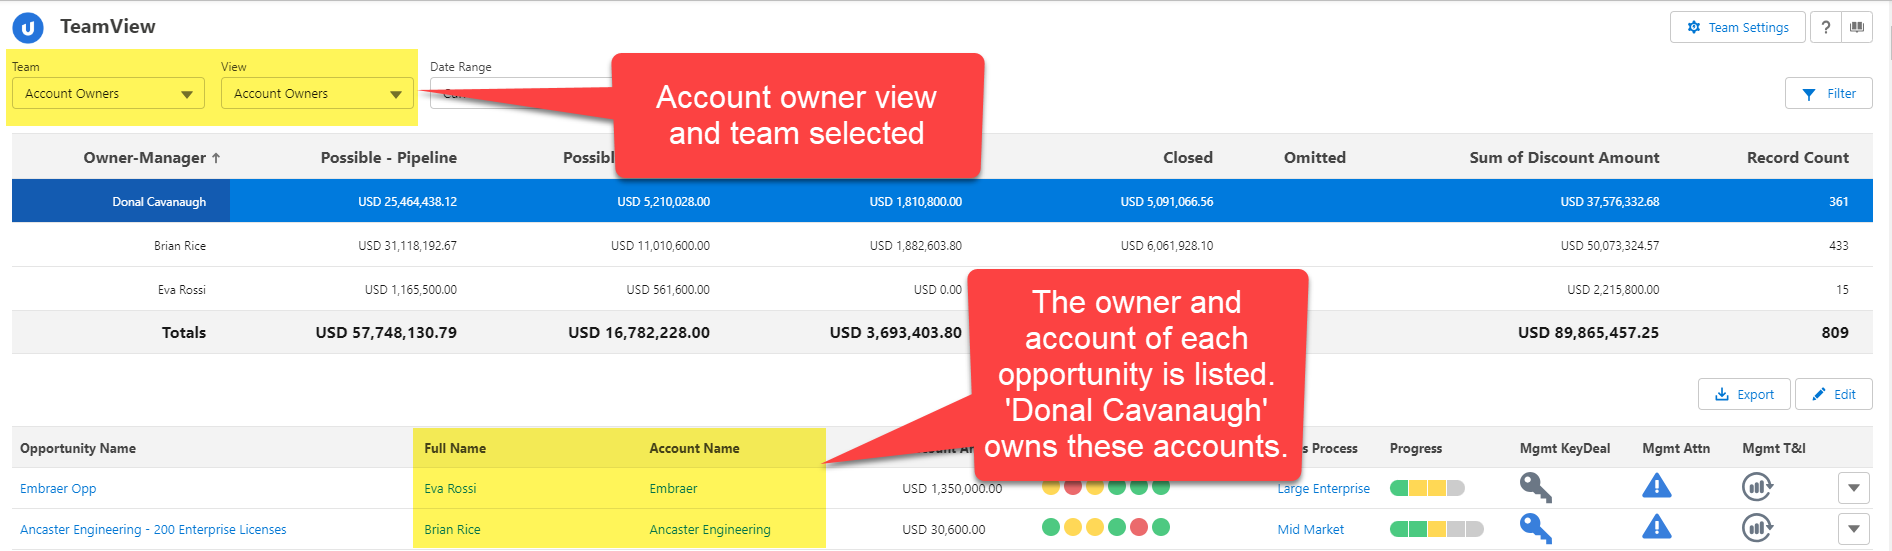Viewport: 1892px width, 551px height.
Task: Expand the Team dropdown
Action: click(x=108, y=94)
